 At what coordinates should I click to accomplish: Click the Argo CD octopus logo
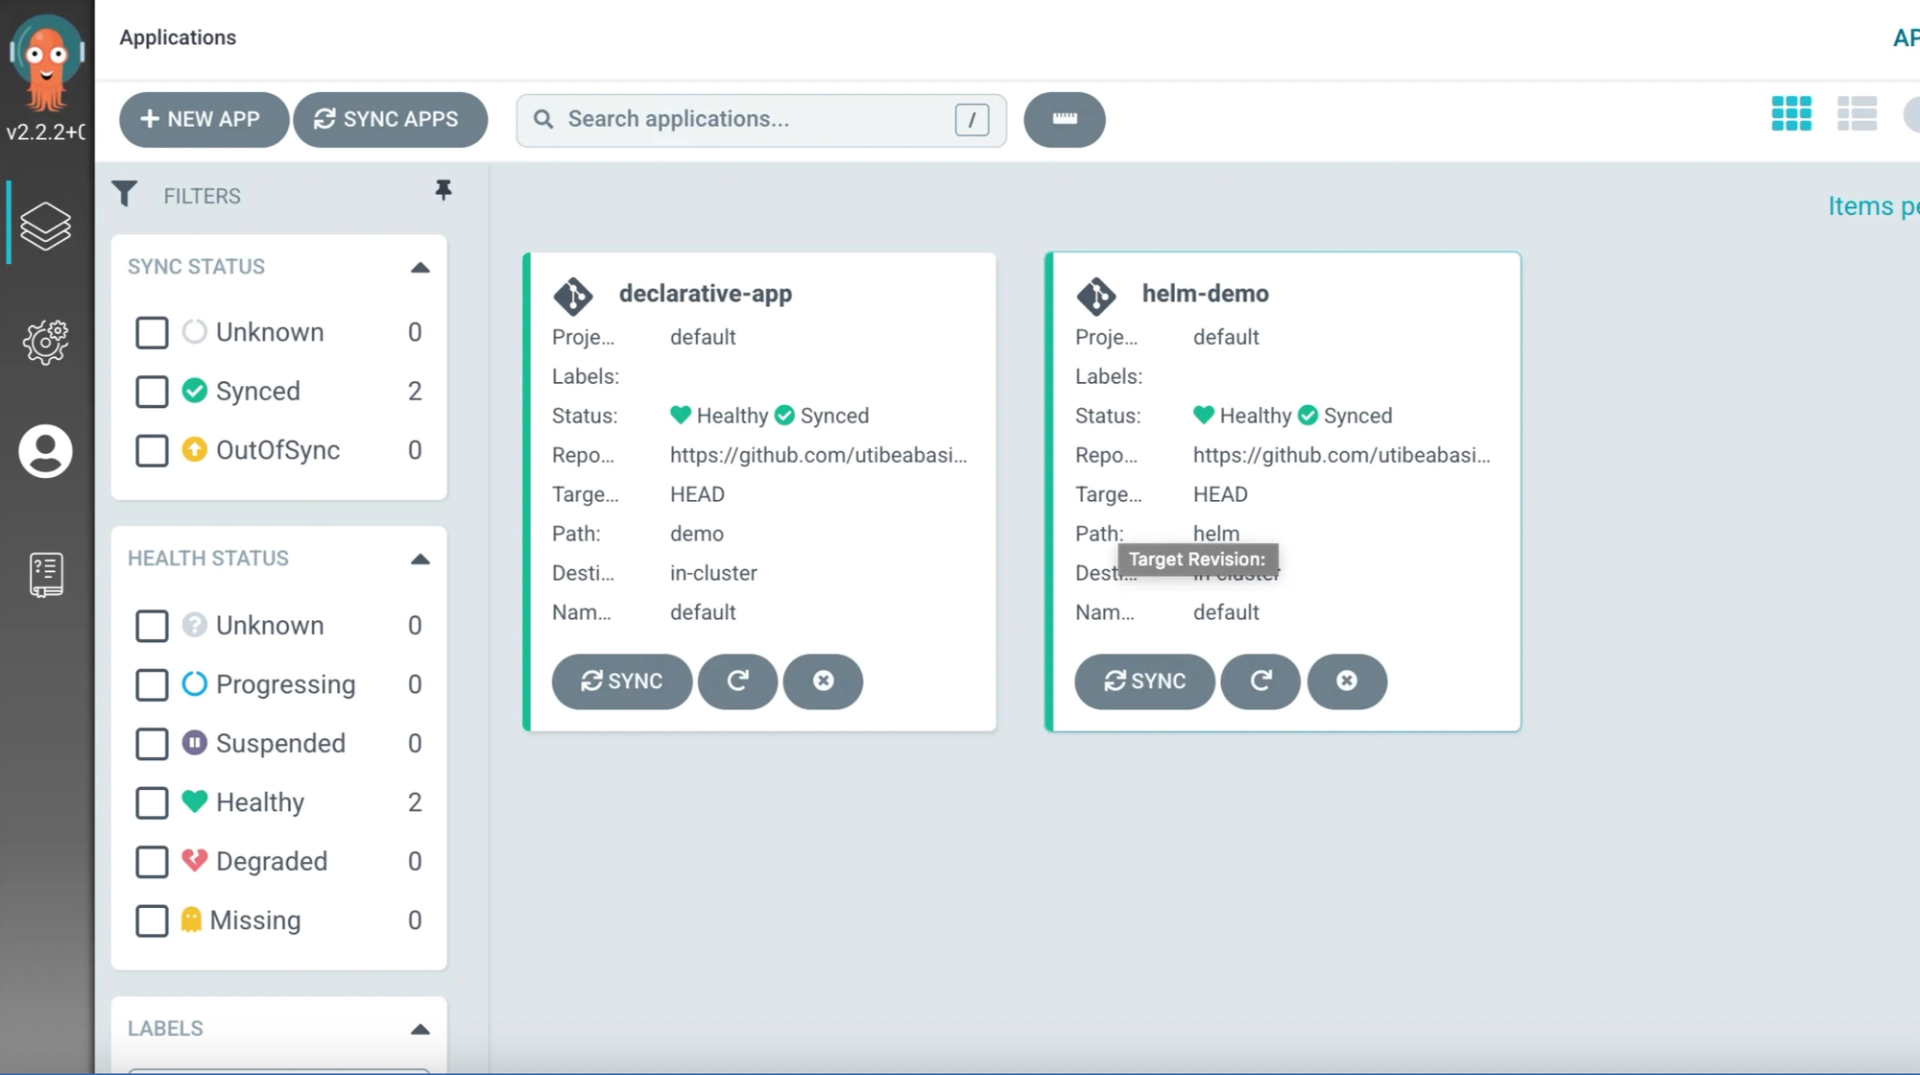click(x=46, y=62)
